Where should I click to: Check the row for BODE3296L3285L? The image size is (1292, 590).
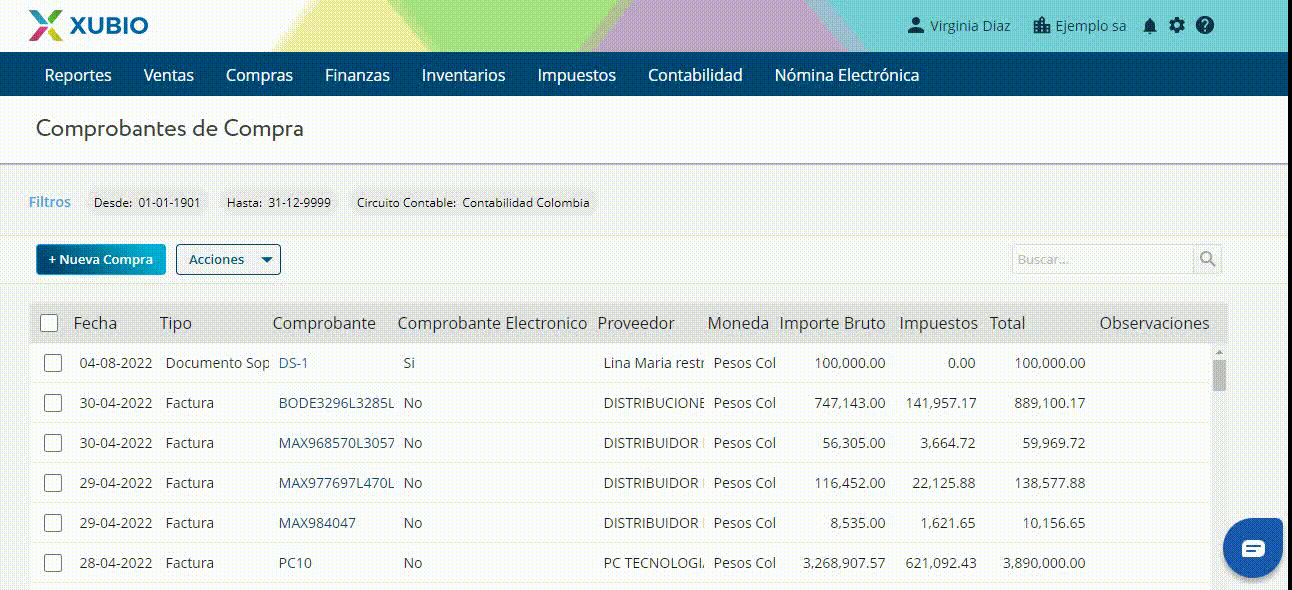[x=53, y=403]
